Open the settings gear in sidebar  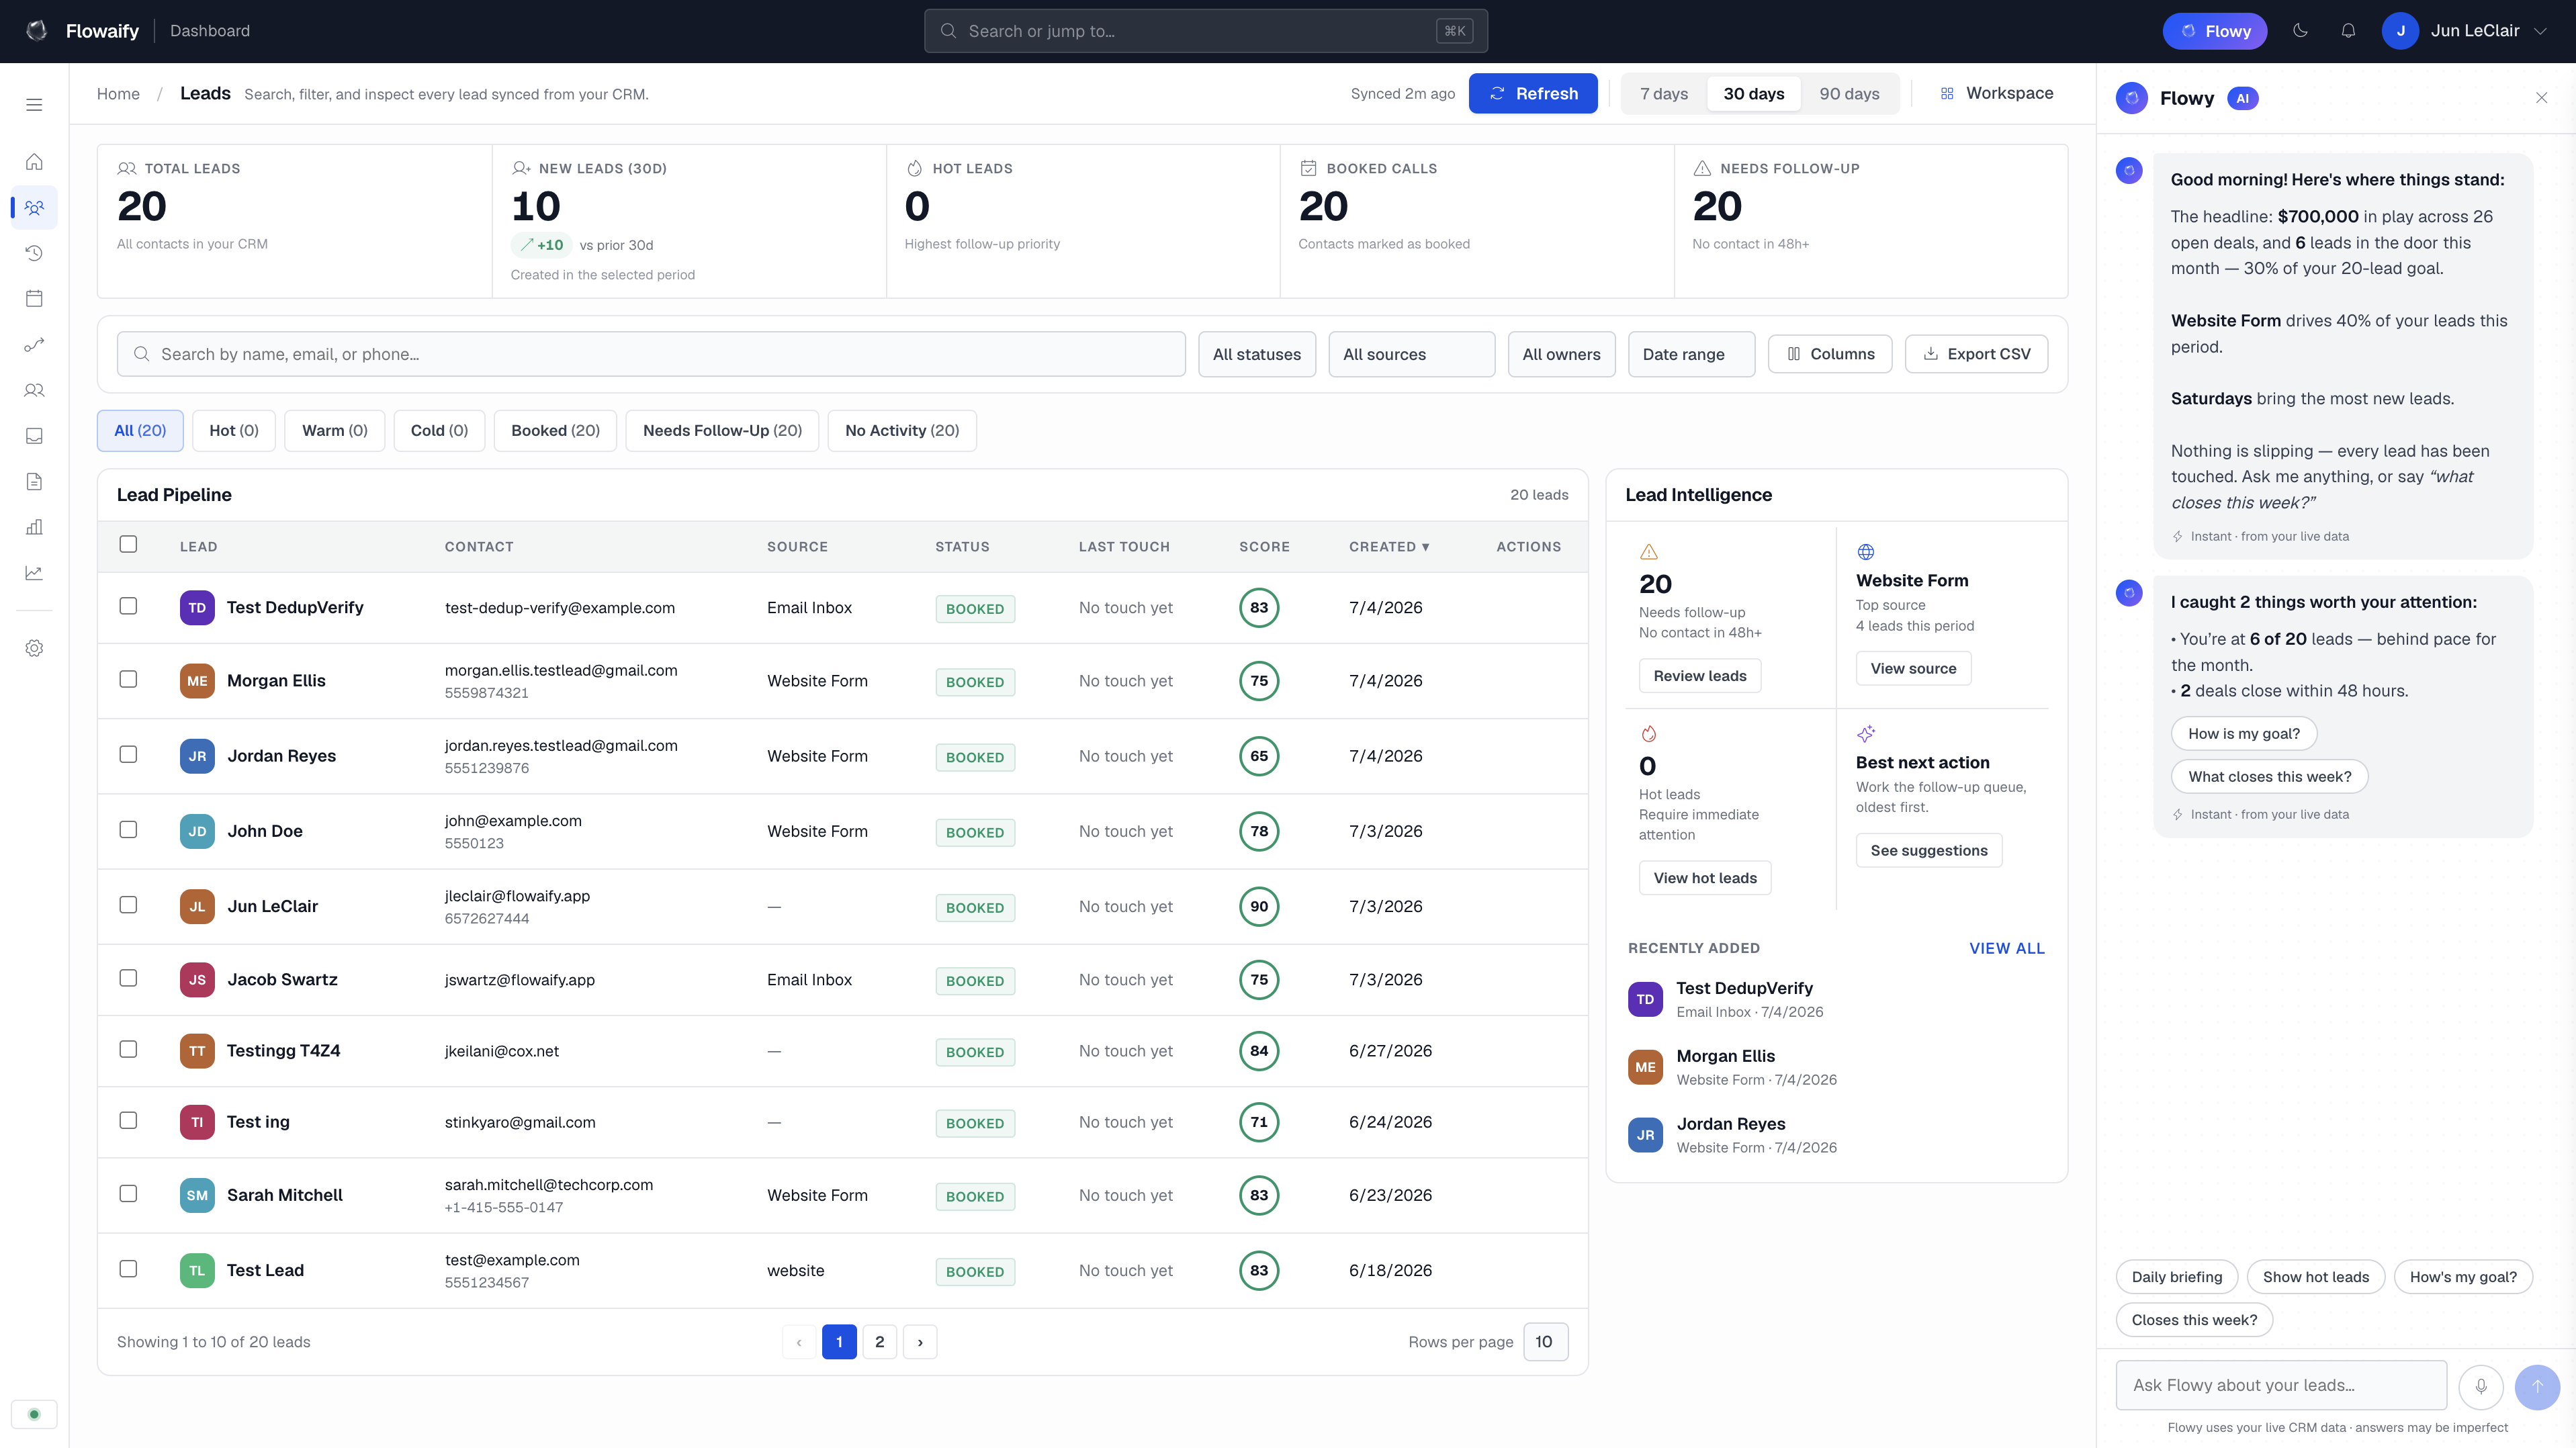tap(34, 648)
